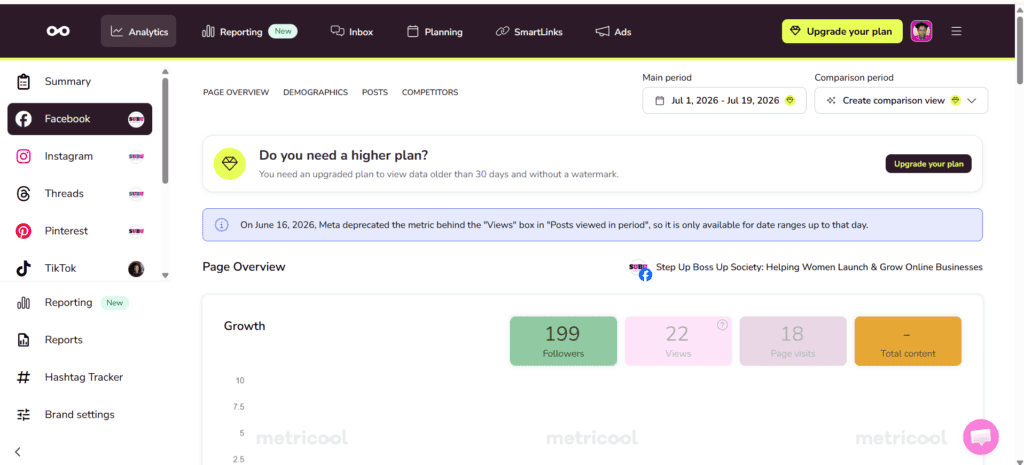Select the pink Views box
The height and width of the screenshot is (465, 1024).
click(x=678, y=341)
